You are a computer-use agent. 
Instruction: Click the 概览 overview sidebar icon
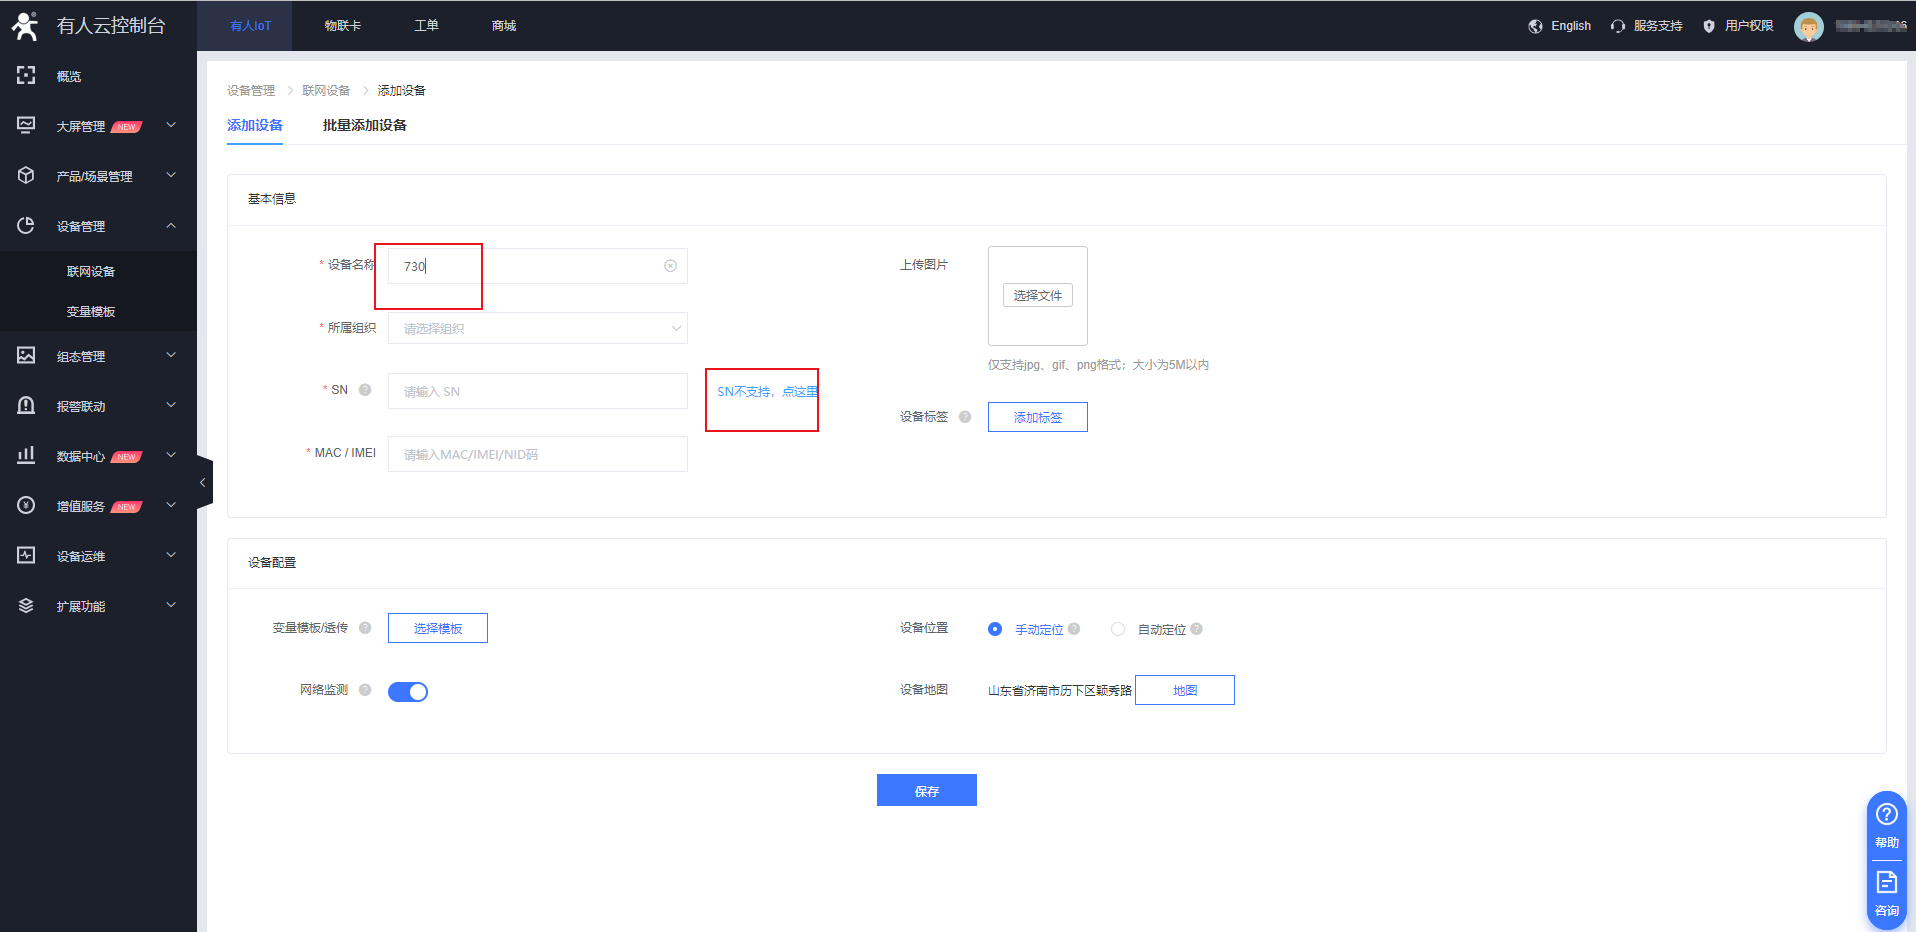click(x=27, y=76)
